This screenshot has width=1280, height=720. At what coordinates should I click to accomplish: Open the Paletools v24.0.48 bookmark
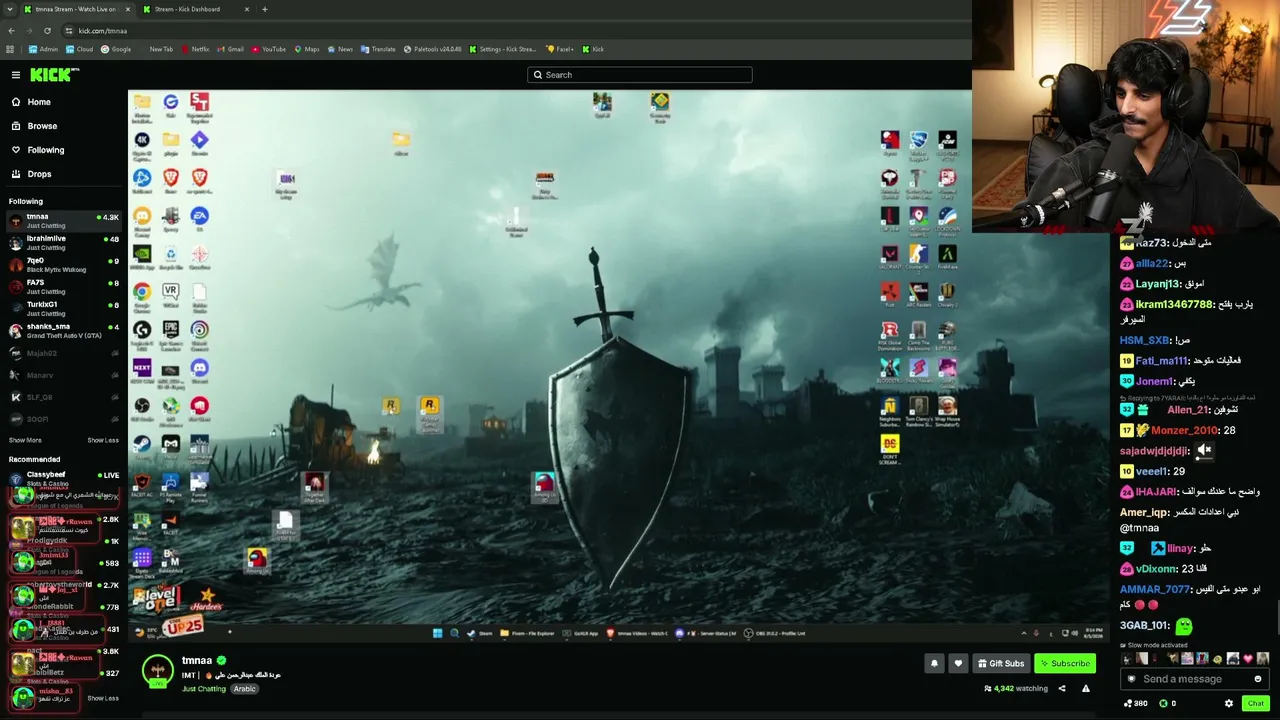(433, 49)
